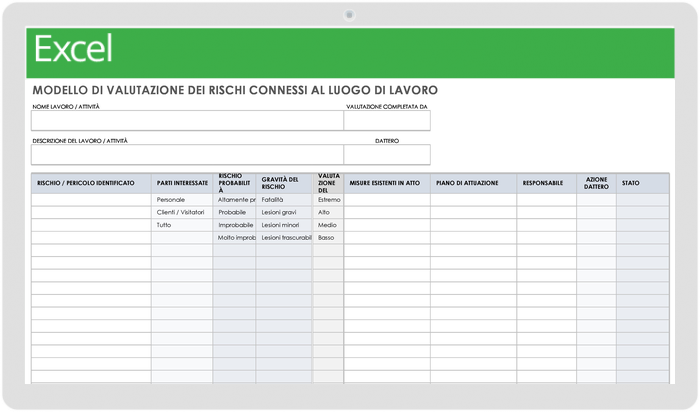Click the Altamente probabile cell

[x=234, y=200]
